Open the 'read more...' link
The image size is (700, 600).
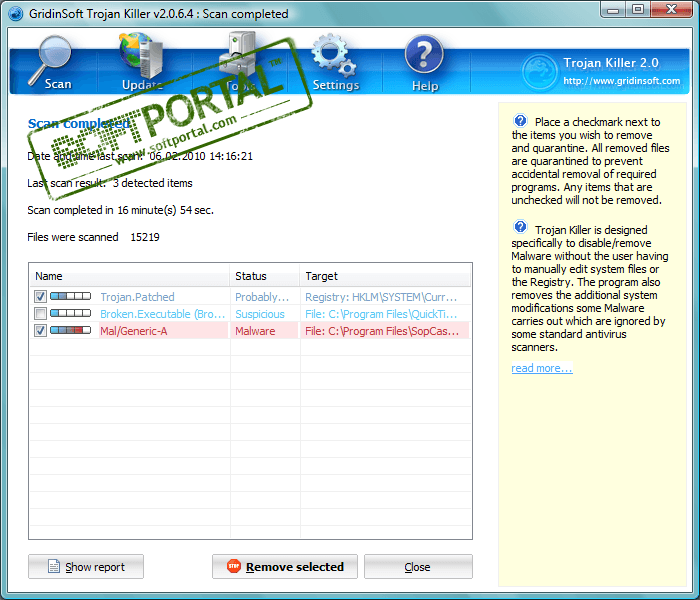542,368
